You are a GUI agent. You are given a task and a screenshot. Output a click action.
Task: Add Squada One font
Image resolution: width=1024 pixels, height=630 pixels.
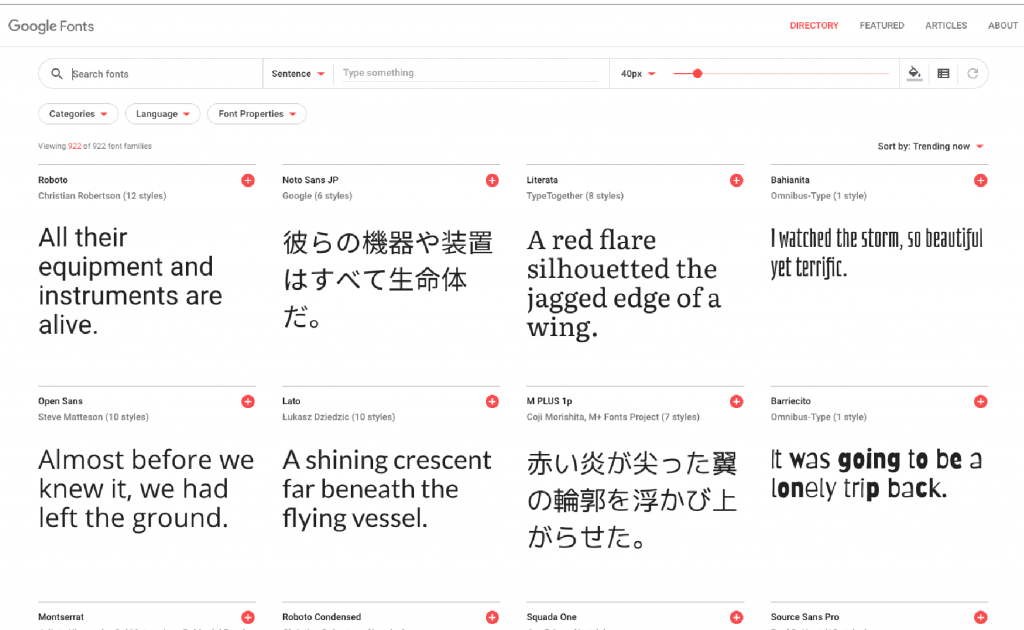click(737, 617)
